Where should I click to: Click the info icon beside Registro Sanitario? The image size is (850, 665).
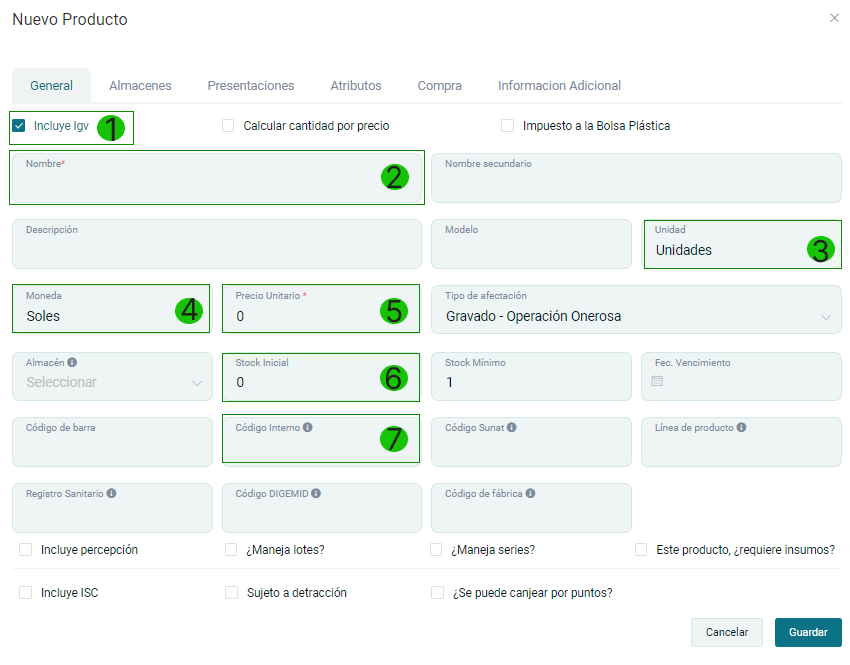111,493
